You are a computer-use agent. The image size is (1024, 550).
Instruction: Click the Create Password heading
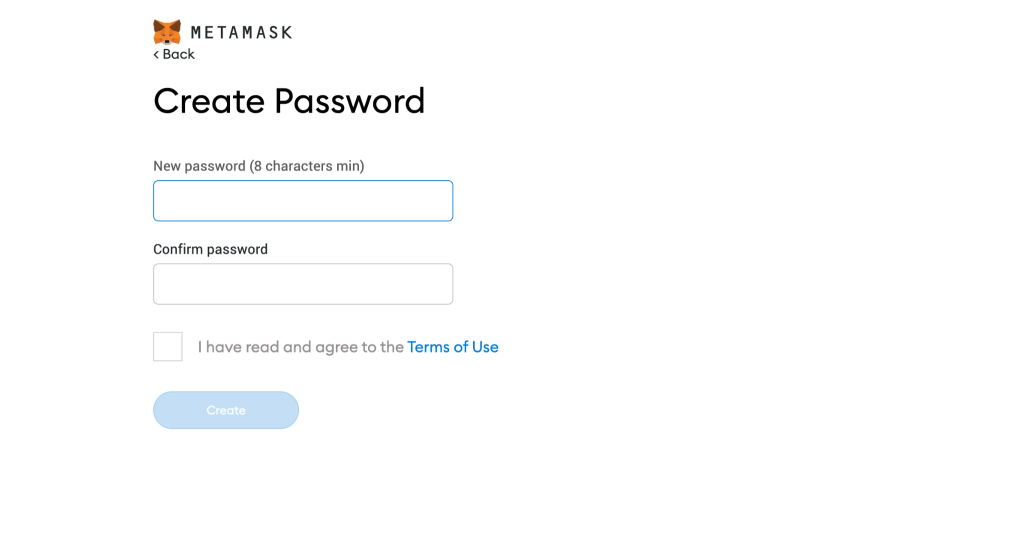pos(289,101)
